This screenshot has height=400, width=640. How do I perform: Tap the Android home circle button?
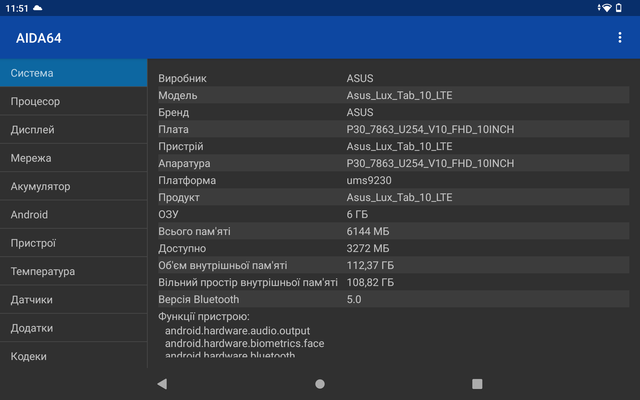[320, 384]
